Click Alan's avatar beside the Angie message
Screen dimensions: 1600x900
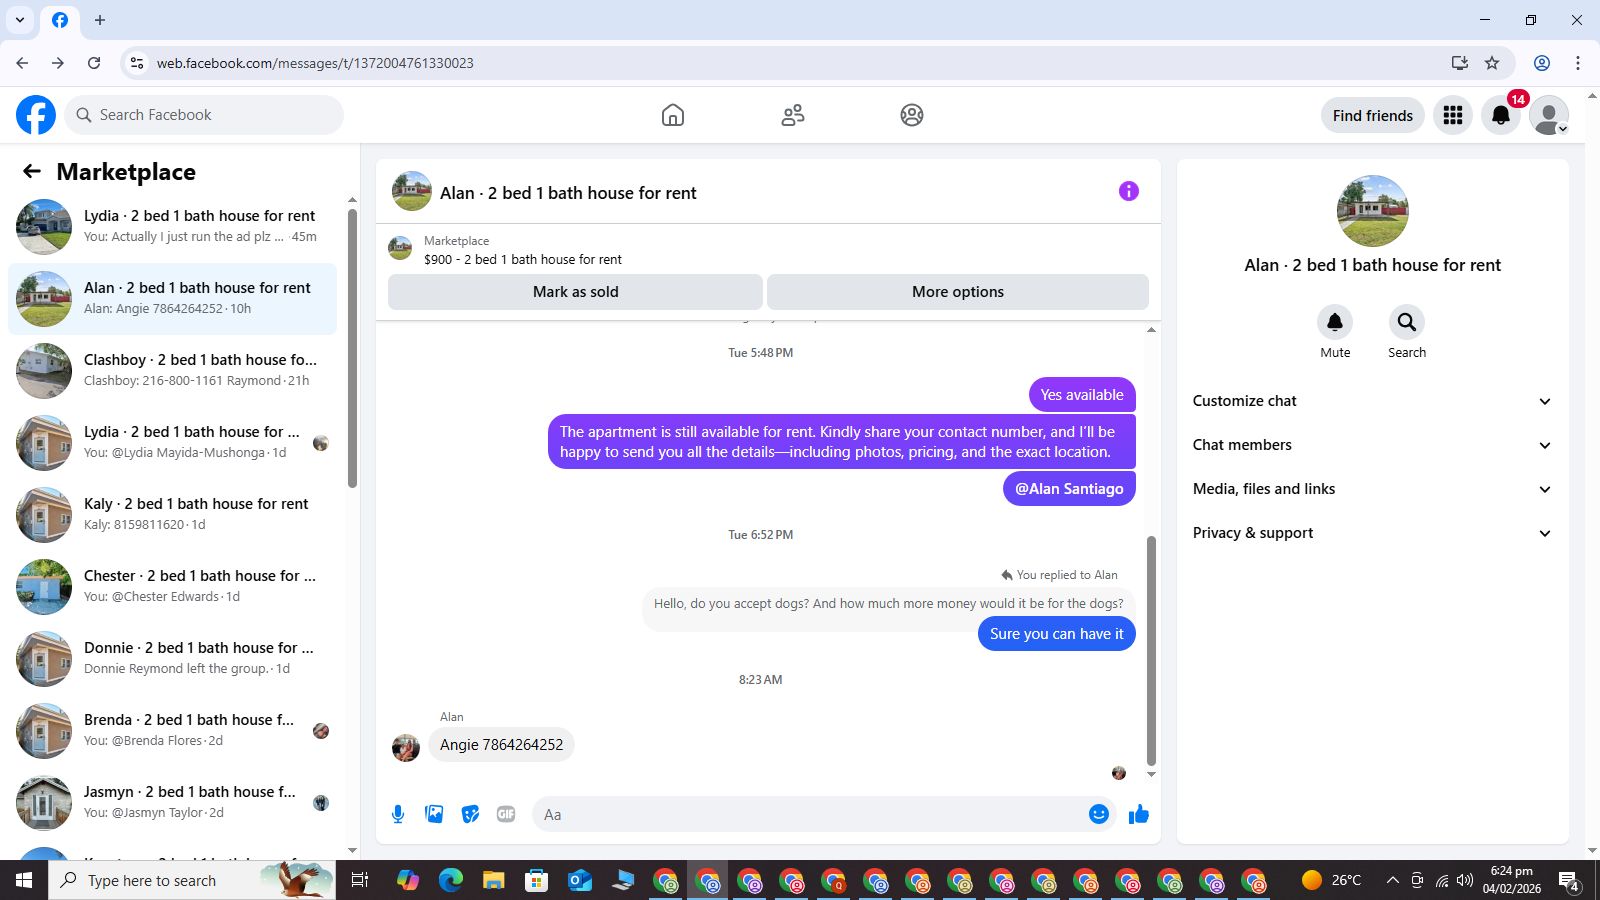pyautogui.click(x=406, y=747)
